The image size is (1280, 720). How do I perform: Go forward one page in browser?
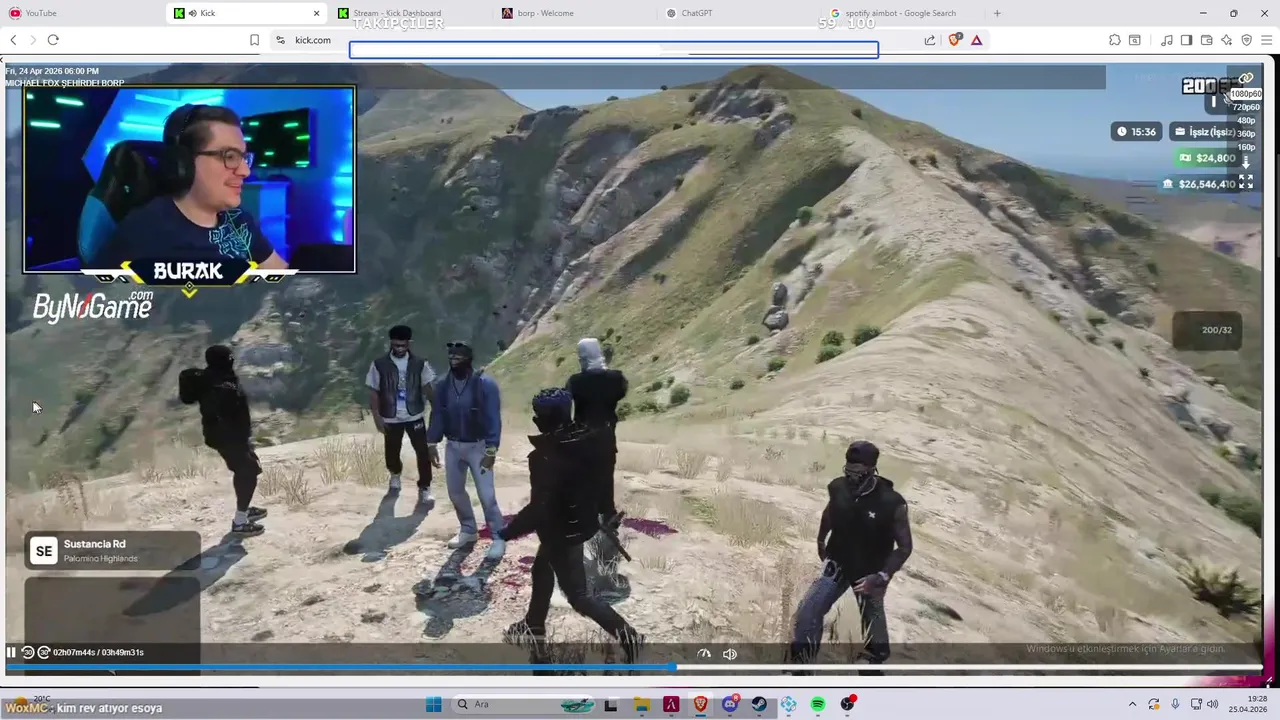(33, 40)
